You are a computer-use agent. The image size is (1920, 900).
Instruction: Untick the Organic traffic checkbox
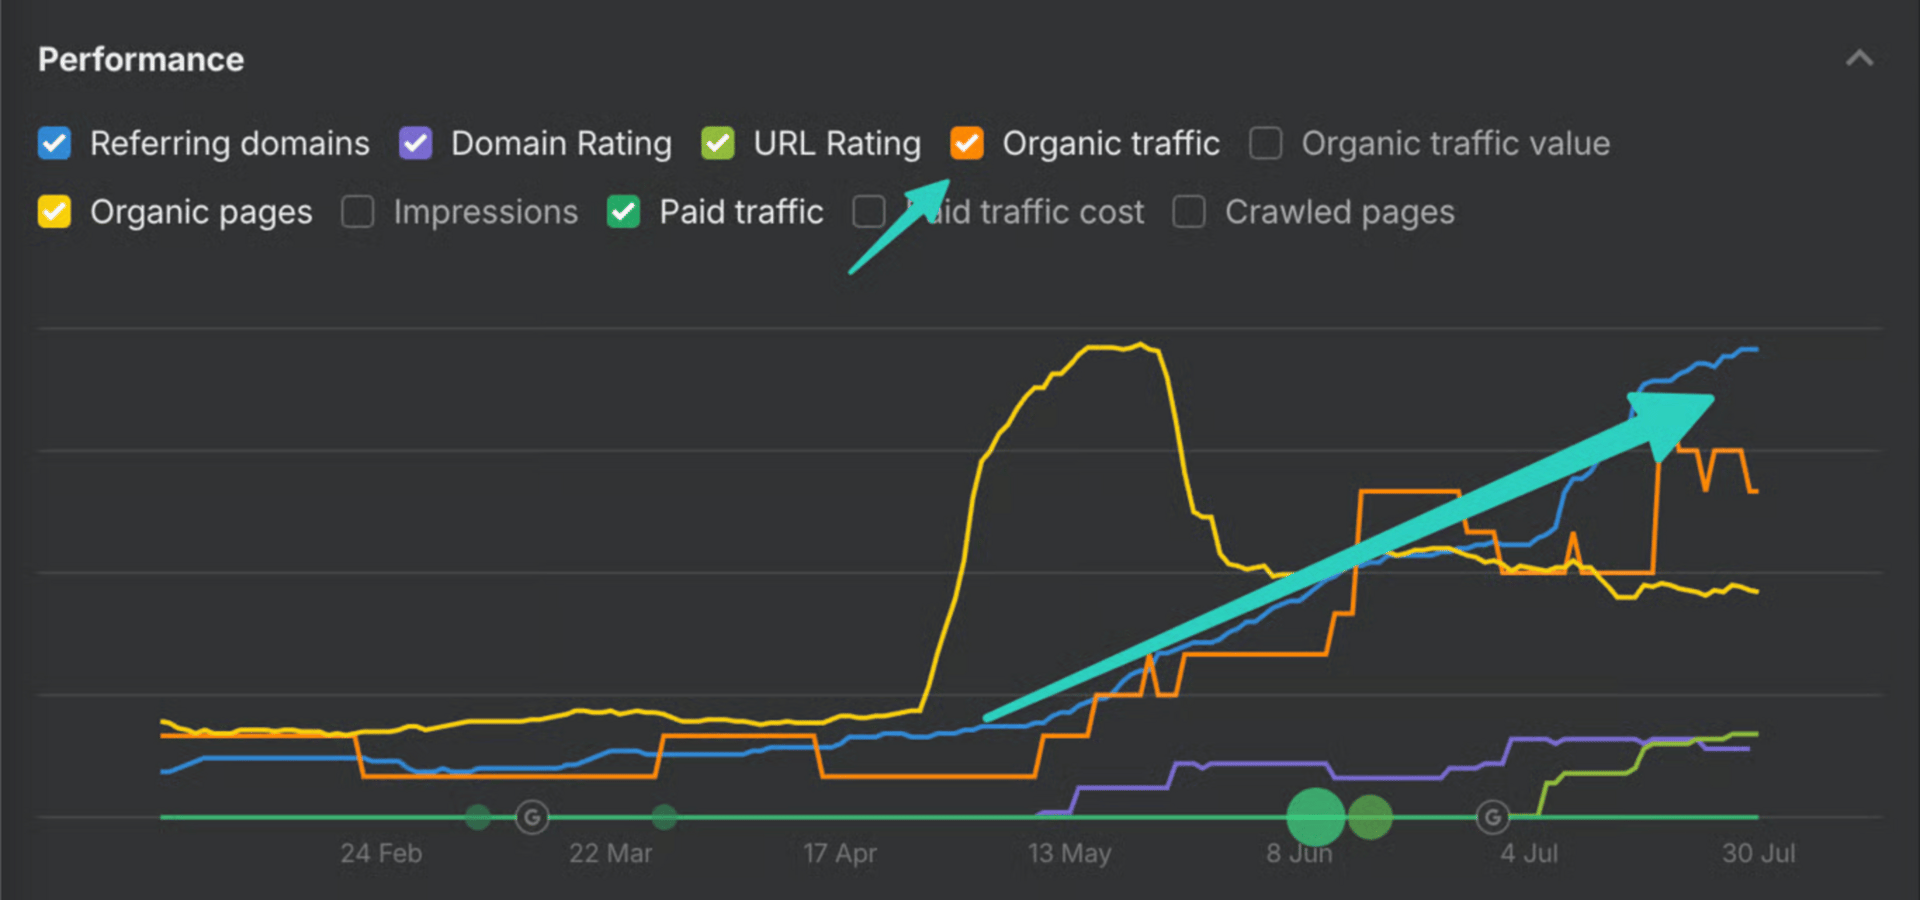pos(967,143)
